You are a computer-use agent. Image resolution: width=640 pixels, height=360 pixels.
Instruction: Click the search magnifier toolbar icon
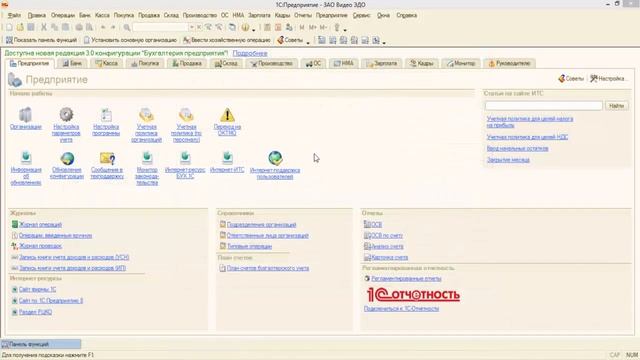click(127, 27)
